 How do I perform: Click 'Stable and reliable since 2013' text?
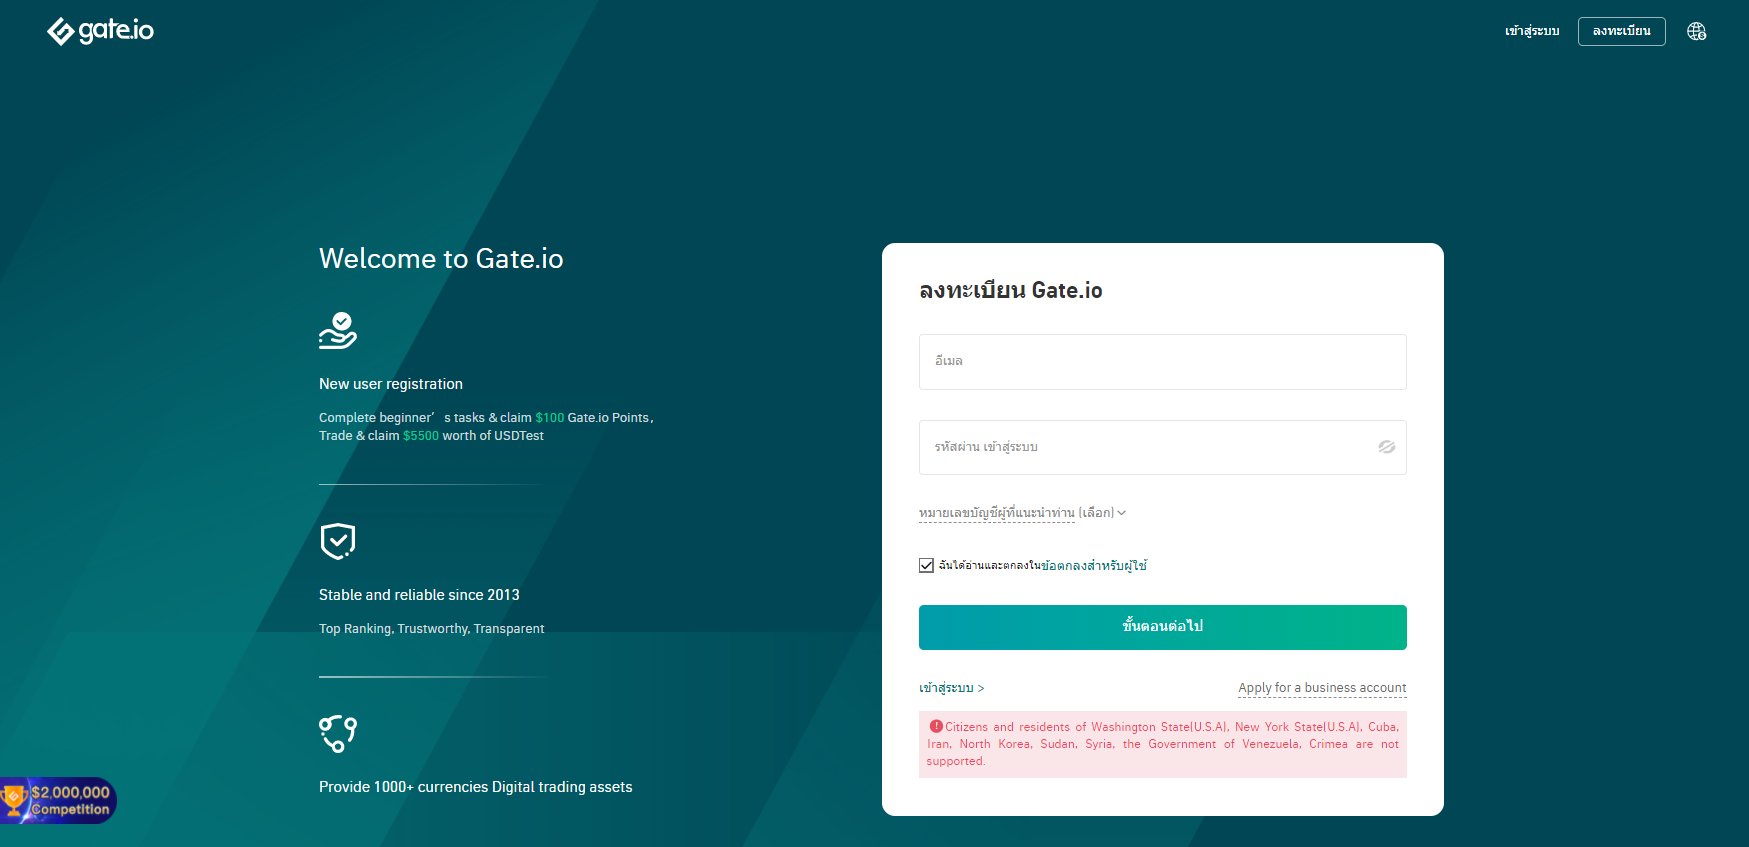pos(419,595)
